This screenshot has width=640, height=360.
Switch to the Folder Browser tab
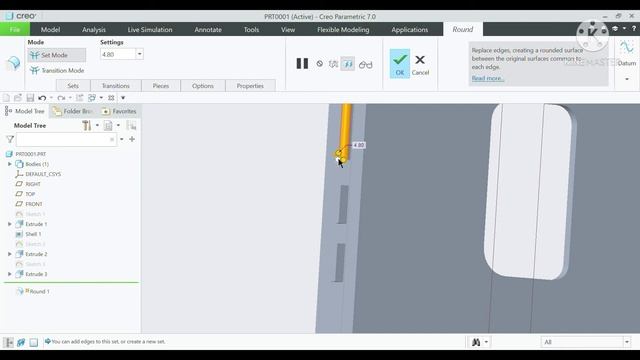(x=72, y=111)
